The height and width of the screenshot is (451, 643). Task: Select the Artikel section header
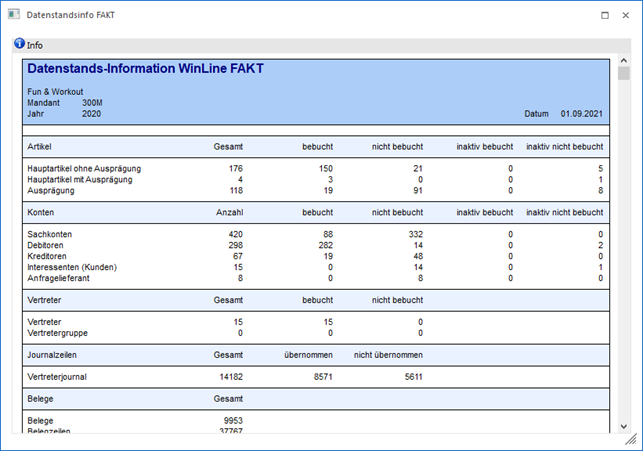41,146
